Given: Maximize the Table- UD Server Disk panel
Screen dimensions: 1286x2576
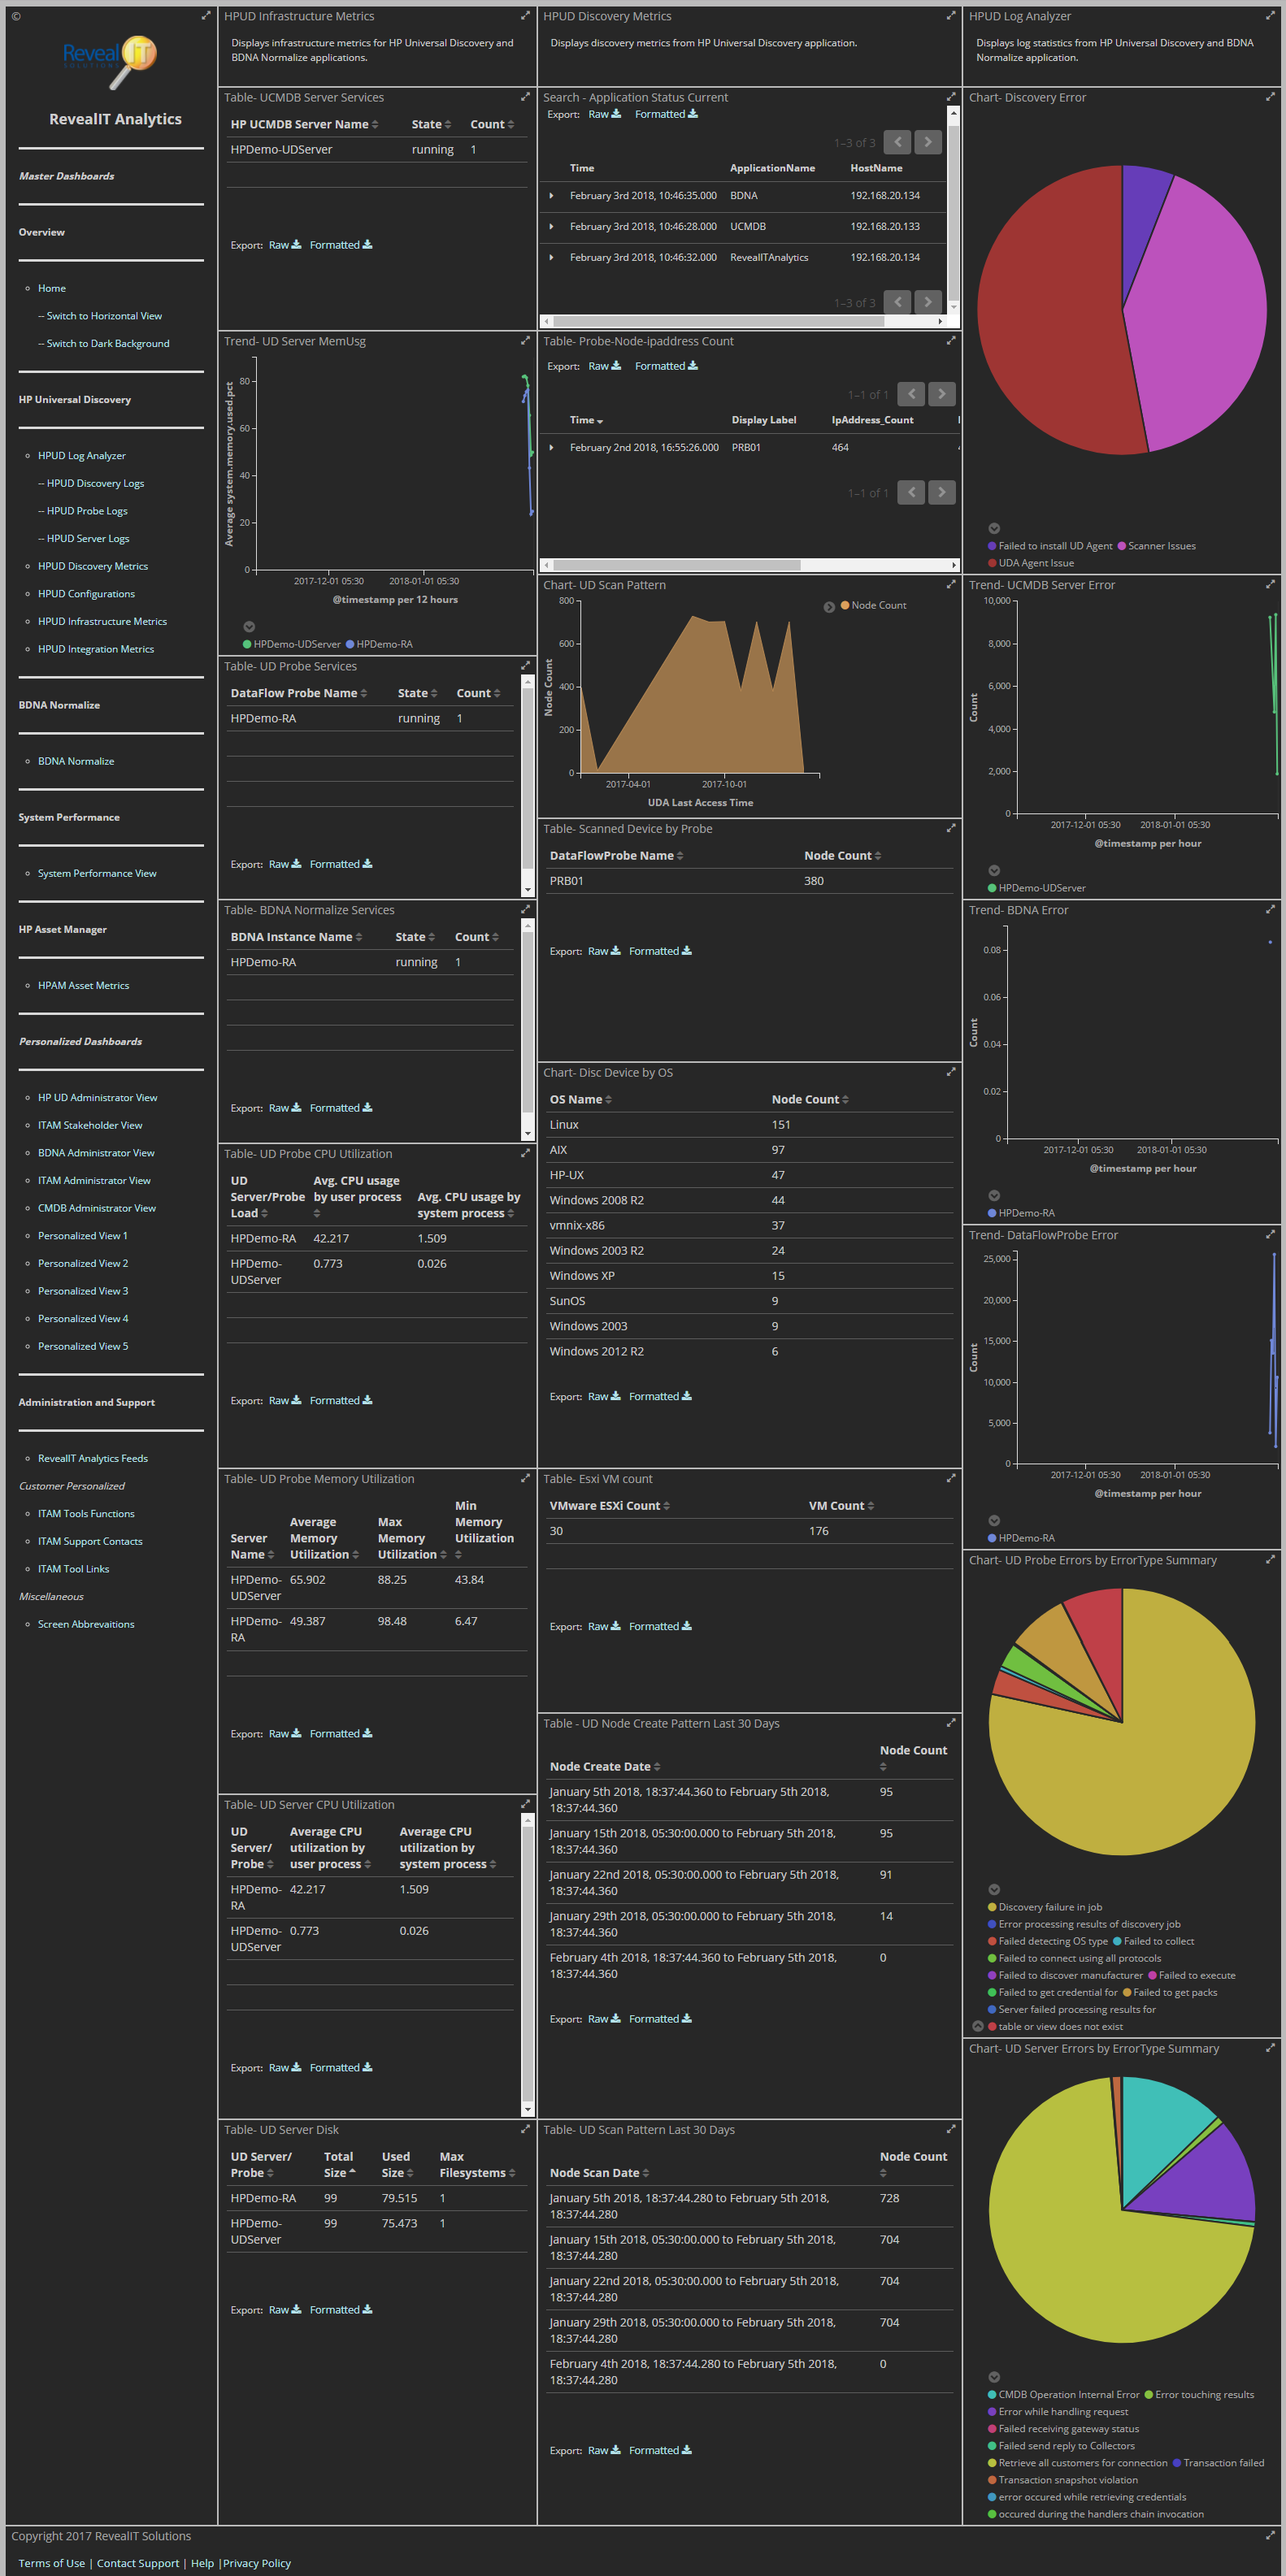Looking at the screenshot, I should pyautogui.click(x=525, y=2129).
